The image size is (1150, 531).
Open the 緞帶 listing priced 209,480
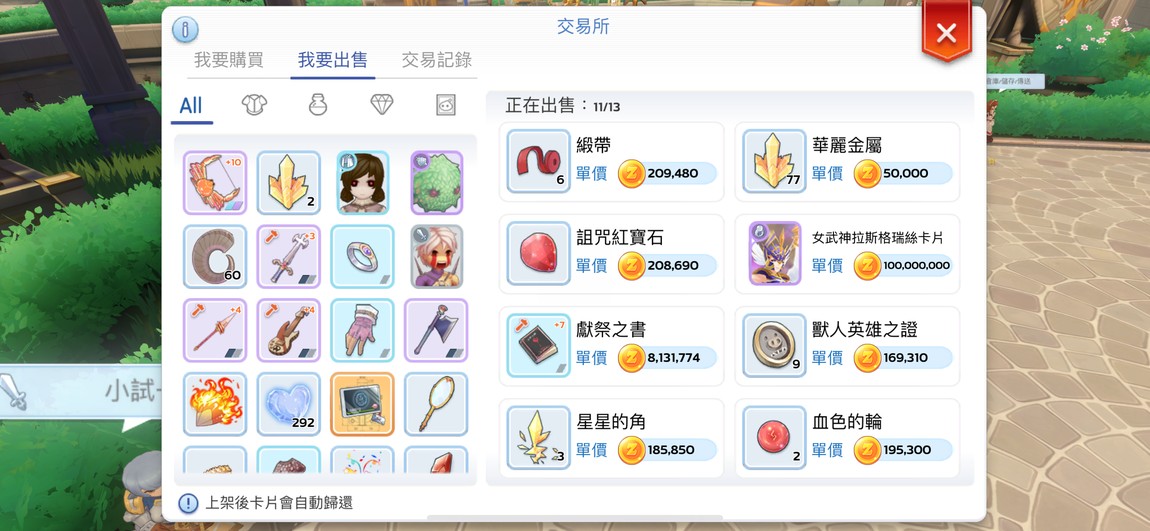coord(612,161)
